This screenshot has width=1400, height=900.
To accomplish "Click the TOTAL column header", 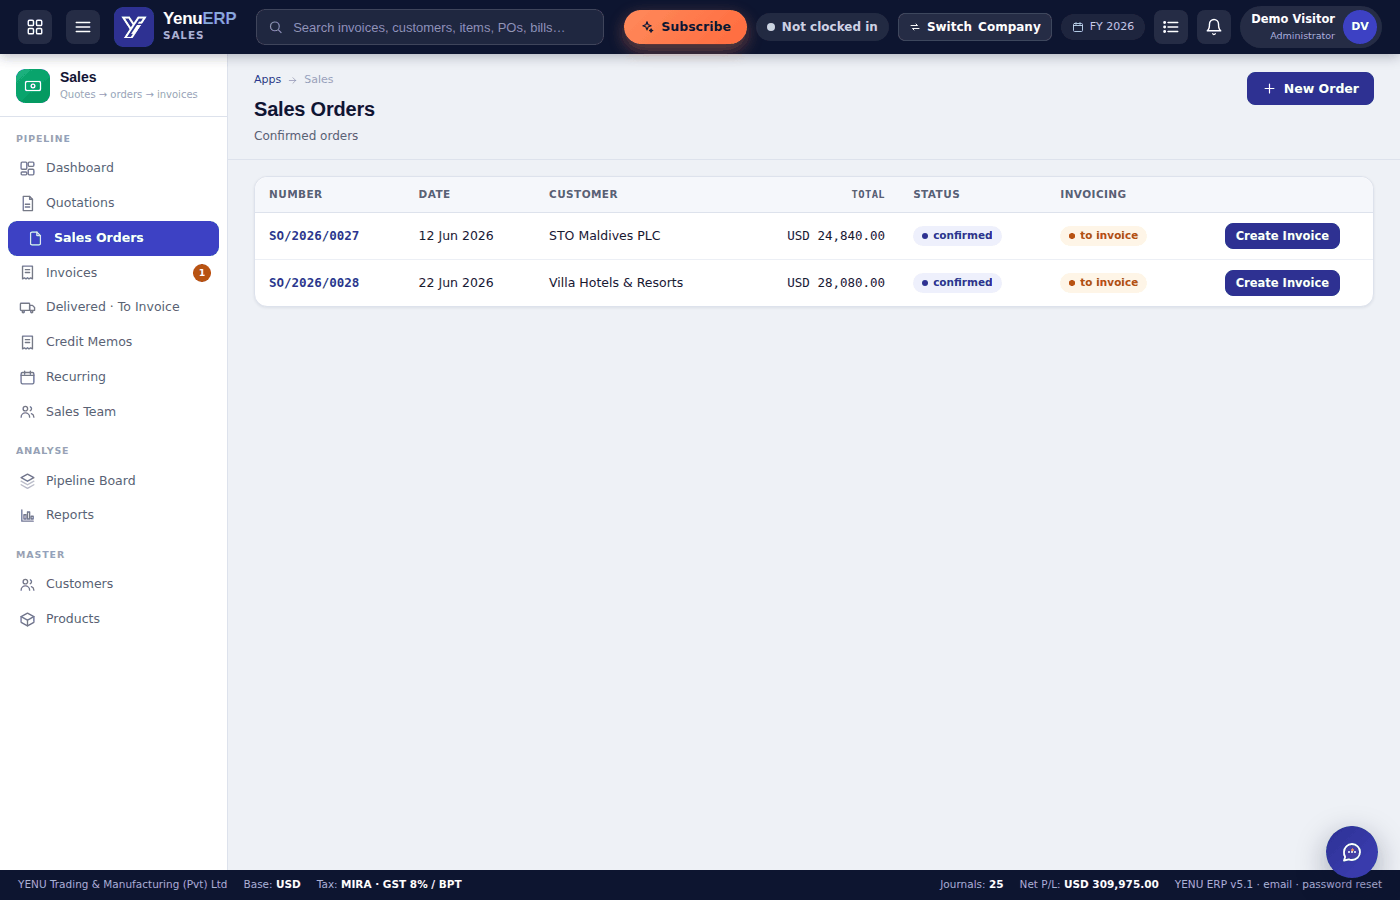I will (868, 194).
